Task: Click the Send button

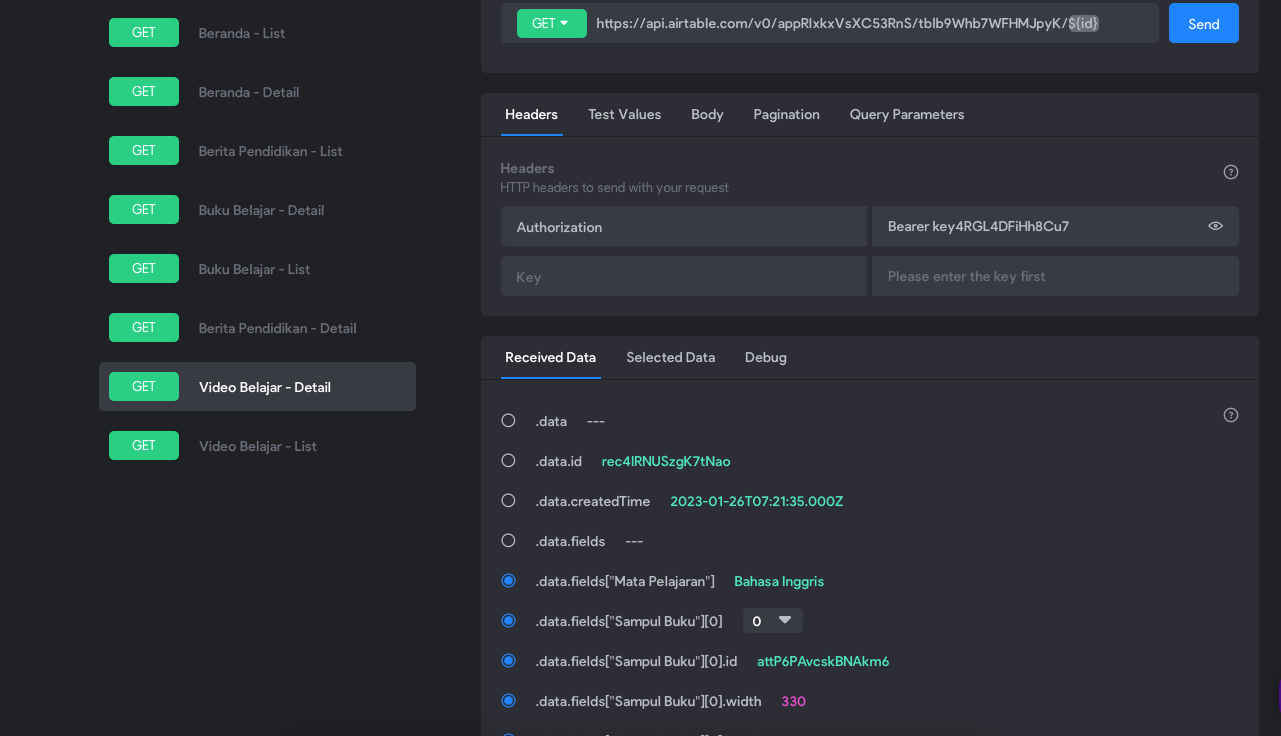Action: (1204, 23)
